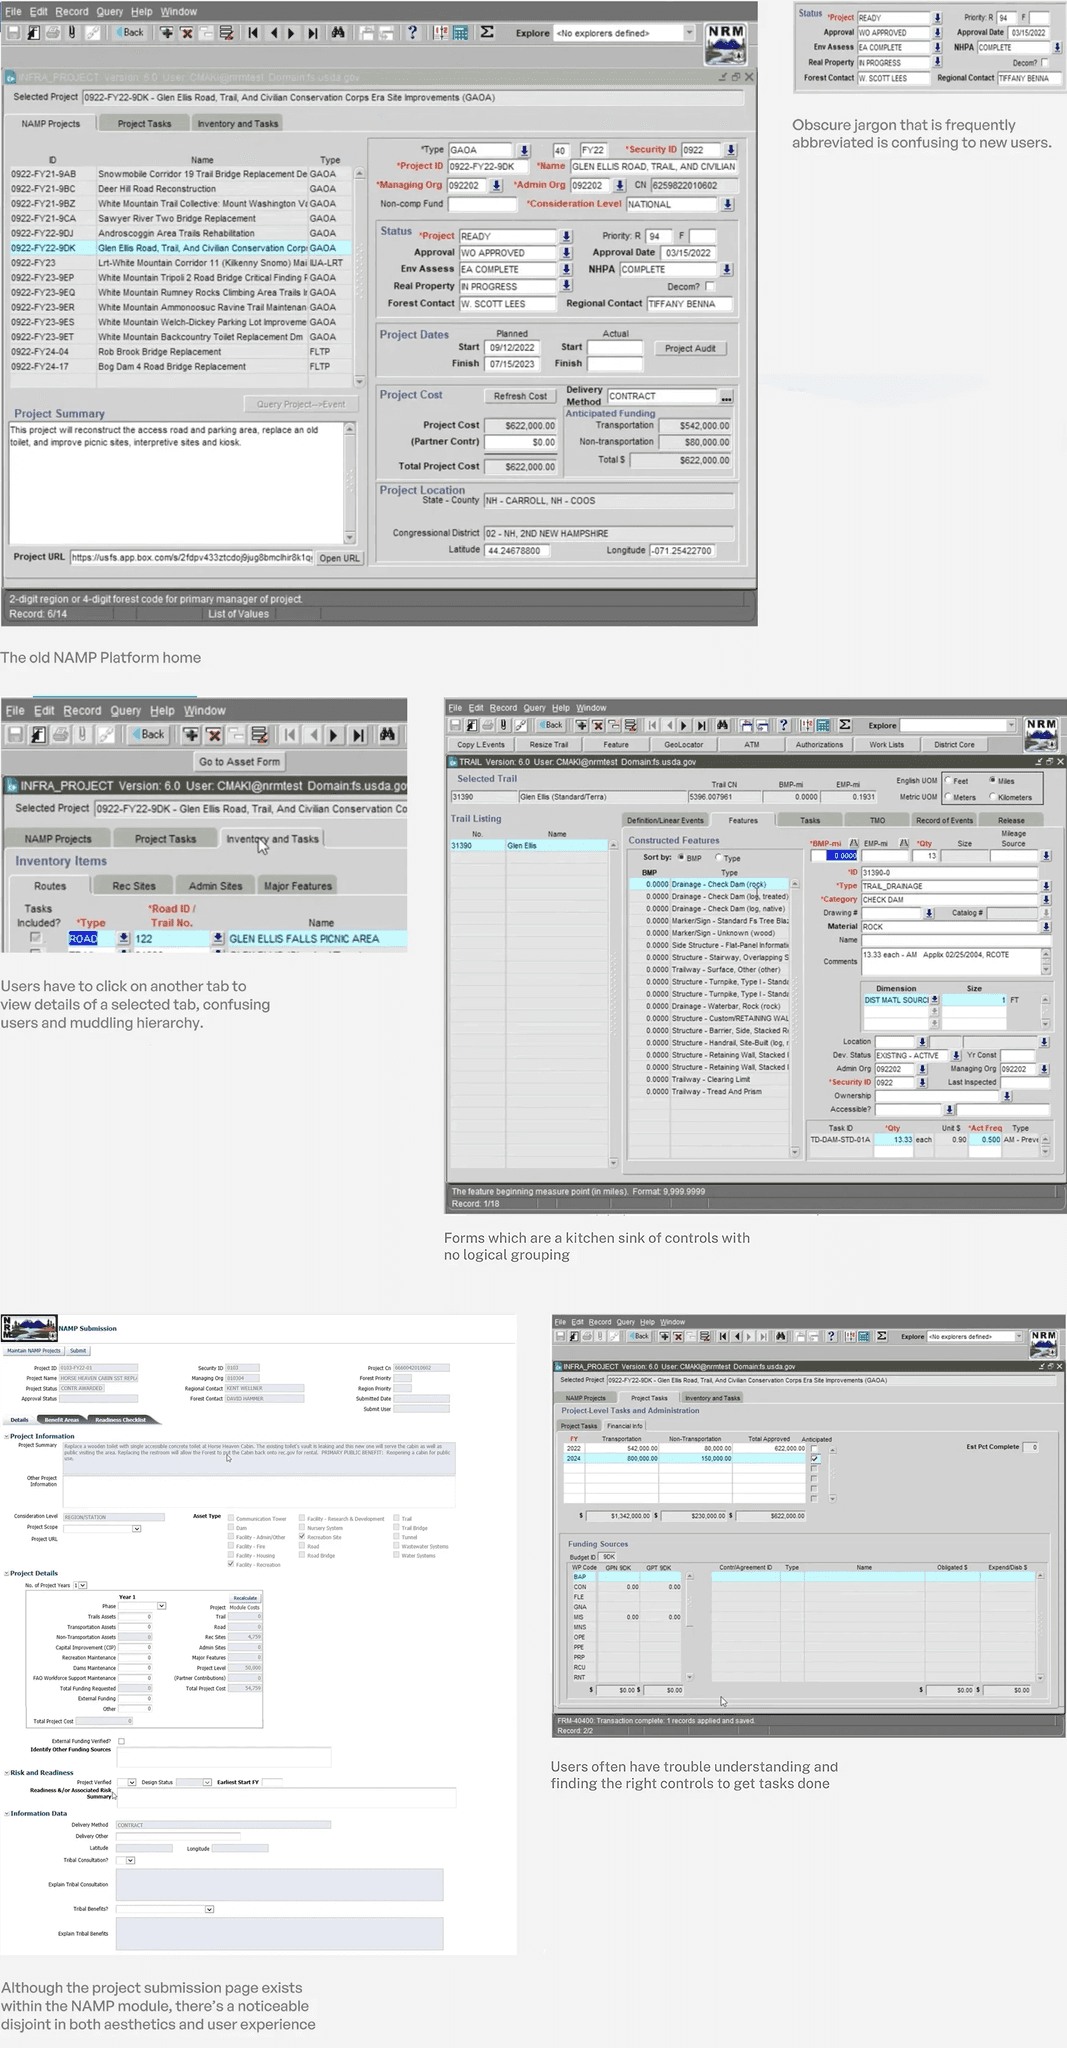Click binoculars Find icon in NAMP home toolbar
1067x2048 pixels.
(338, 33)
